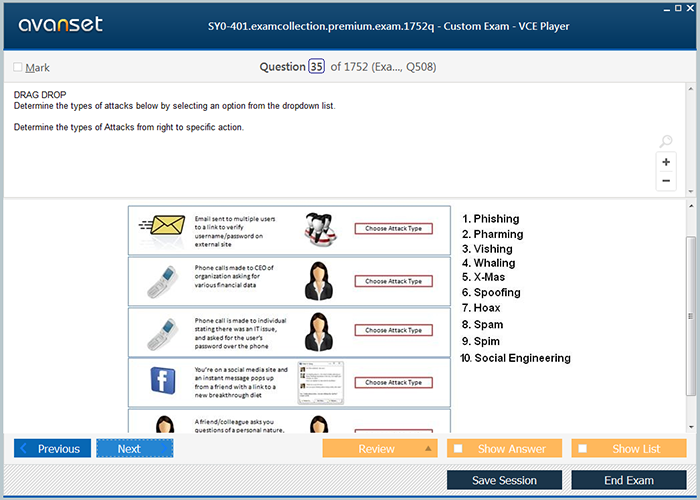Click the Save Session button
This screenshot has width=700, height=500.
click(x=504, y=480)
